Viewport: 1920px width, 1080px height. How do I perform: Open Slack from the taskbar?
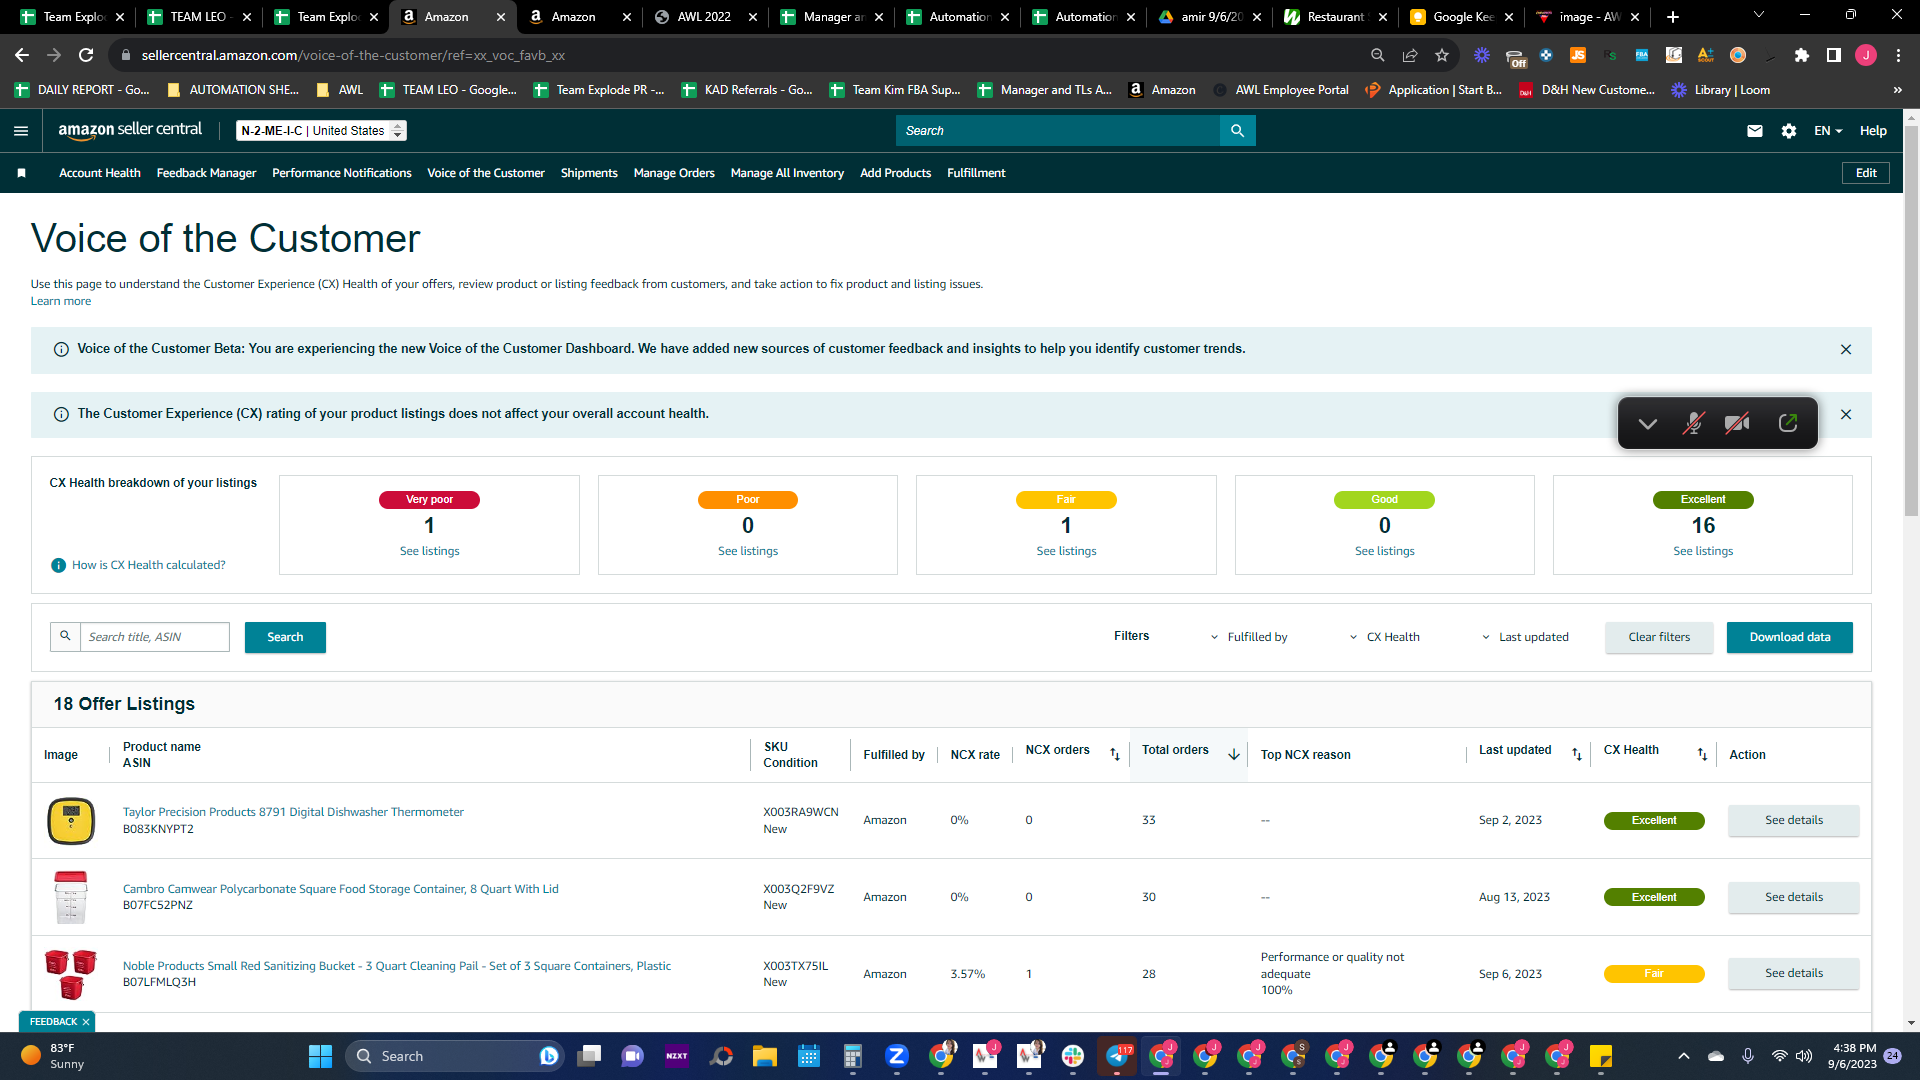coord(1073,1056)
